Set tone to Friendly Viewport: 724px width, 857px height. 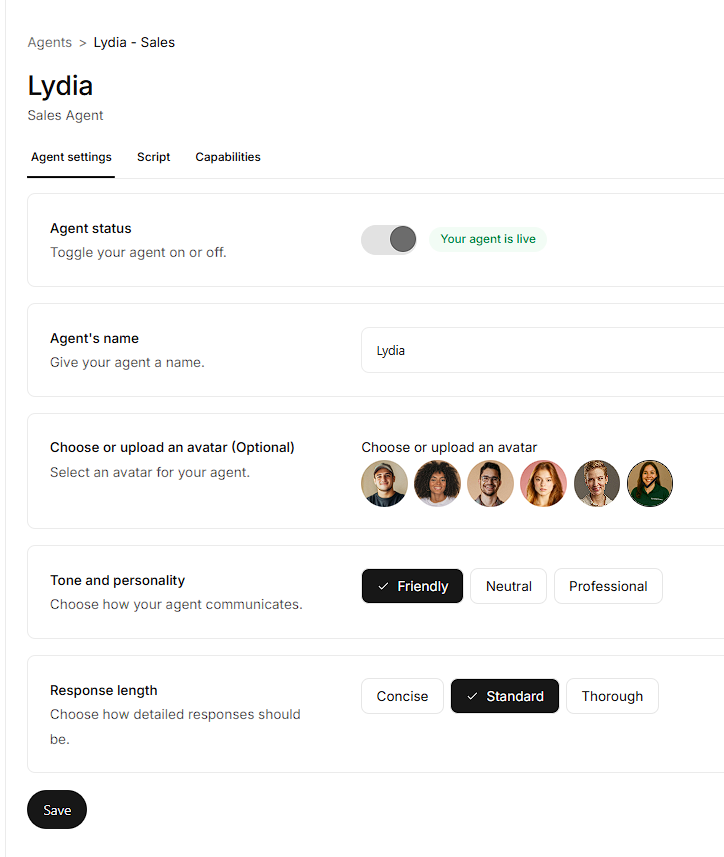412,586
